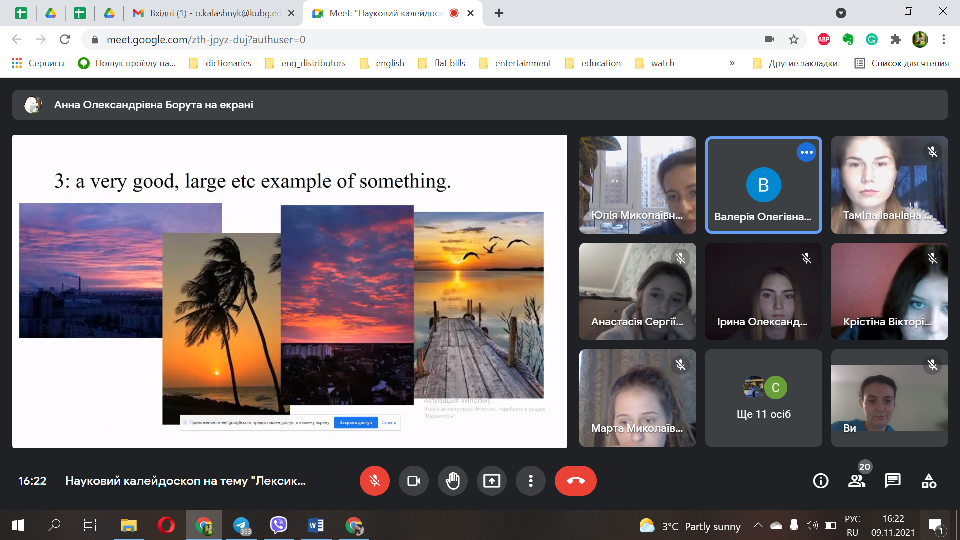
Task: Open the meeting details info icon
Action: 821,481
